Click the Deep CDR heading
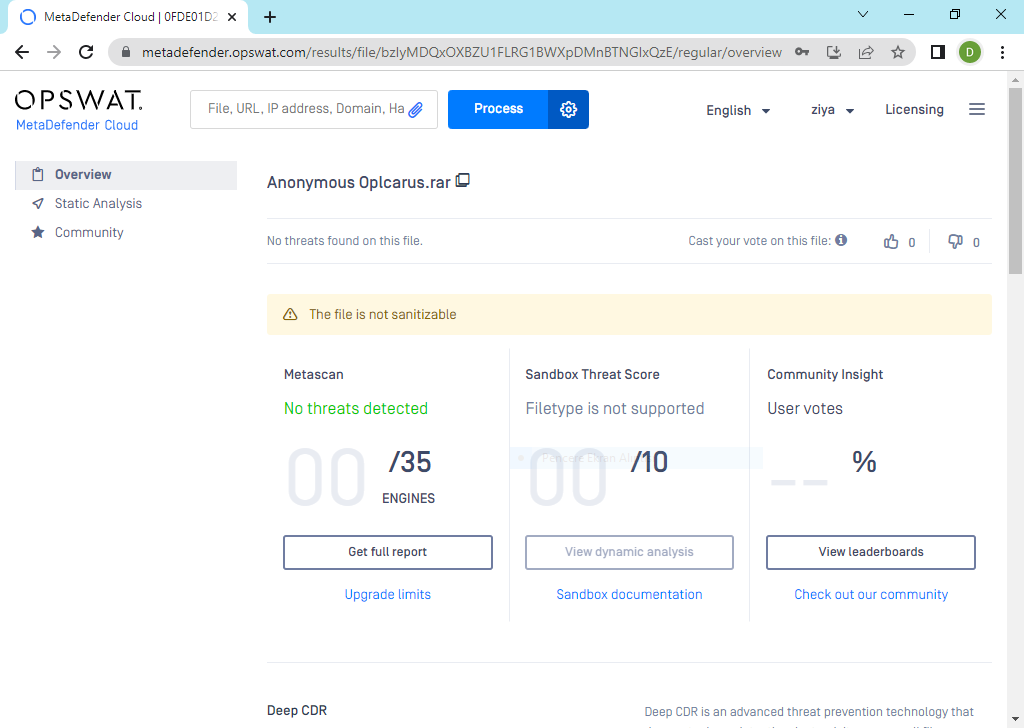The width and height of the screenshot is (1024, 728). [297, 710]
